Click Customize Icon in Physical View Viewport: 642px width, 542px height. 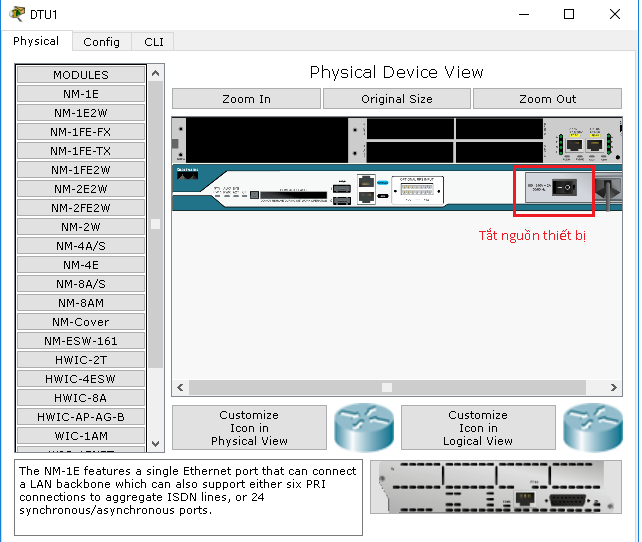[249, 428]
